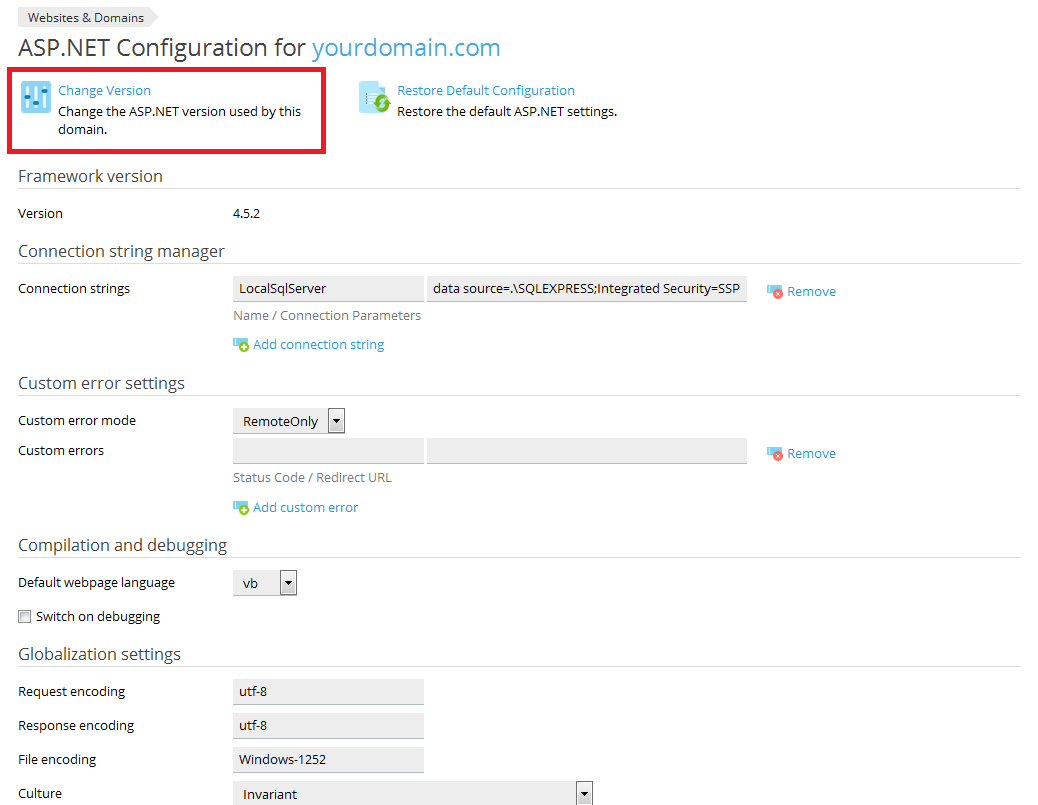Click the Default webpage language label
This screenshot has width=1038, height=805.
97,583
